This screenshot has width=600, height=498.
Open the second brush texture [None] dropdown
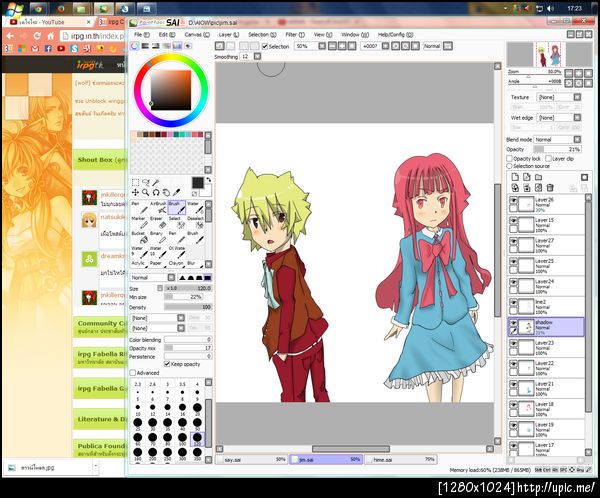click(x=158, y=328)
